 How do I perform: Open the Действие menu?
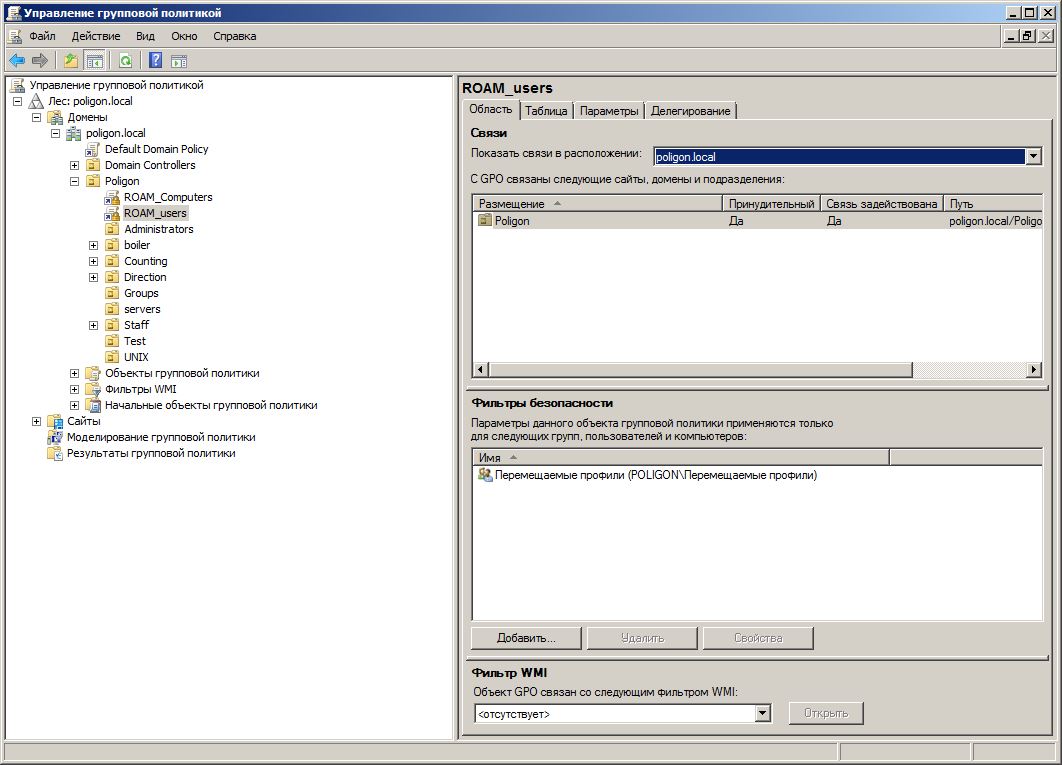point(96,36)
